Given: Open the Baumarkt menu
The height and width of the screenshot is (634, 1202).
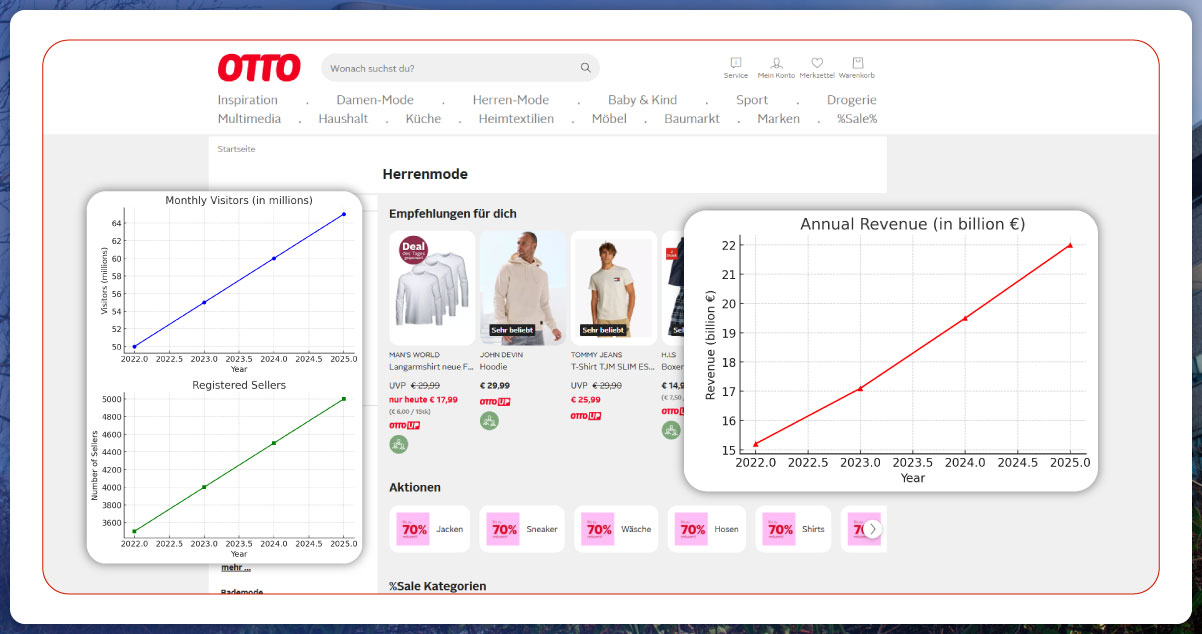Looking at the screenshot, I should pos(692,119).
